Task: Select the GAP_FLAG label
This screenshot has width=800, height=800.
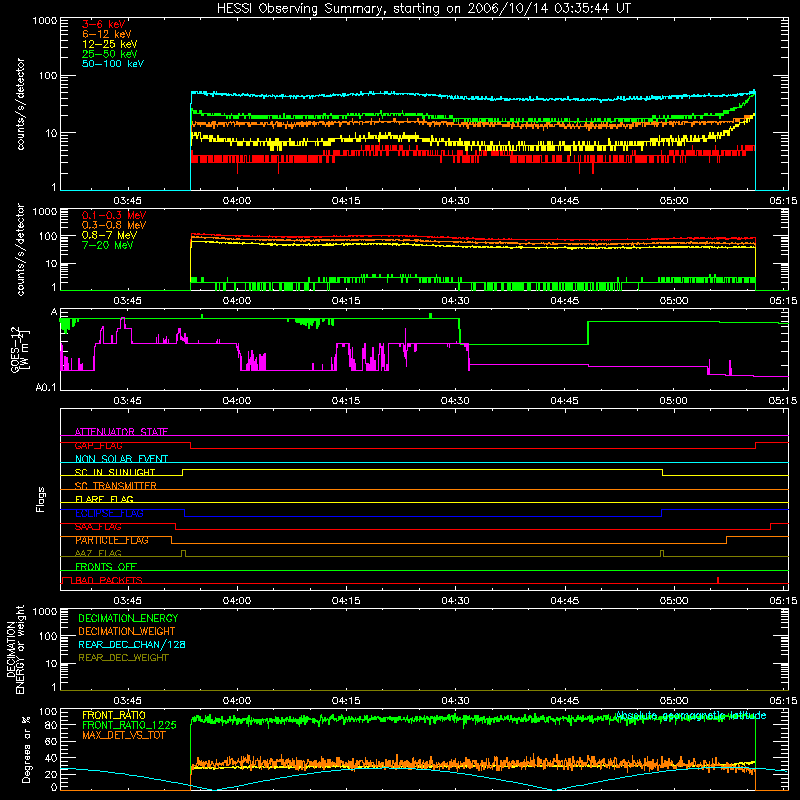Action: coord(98,445)
